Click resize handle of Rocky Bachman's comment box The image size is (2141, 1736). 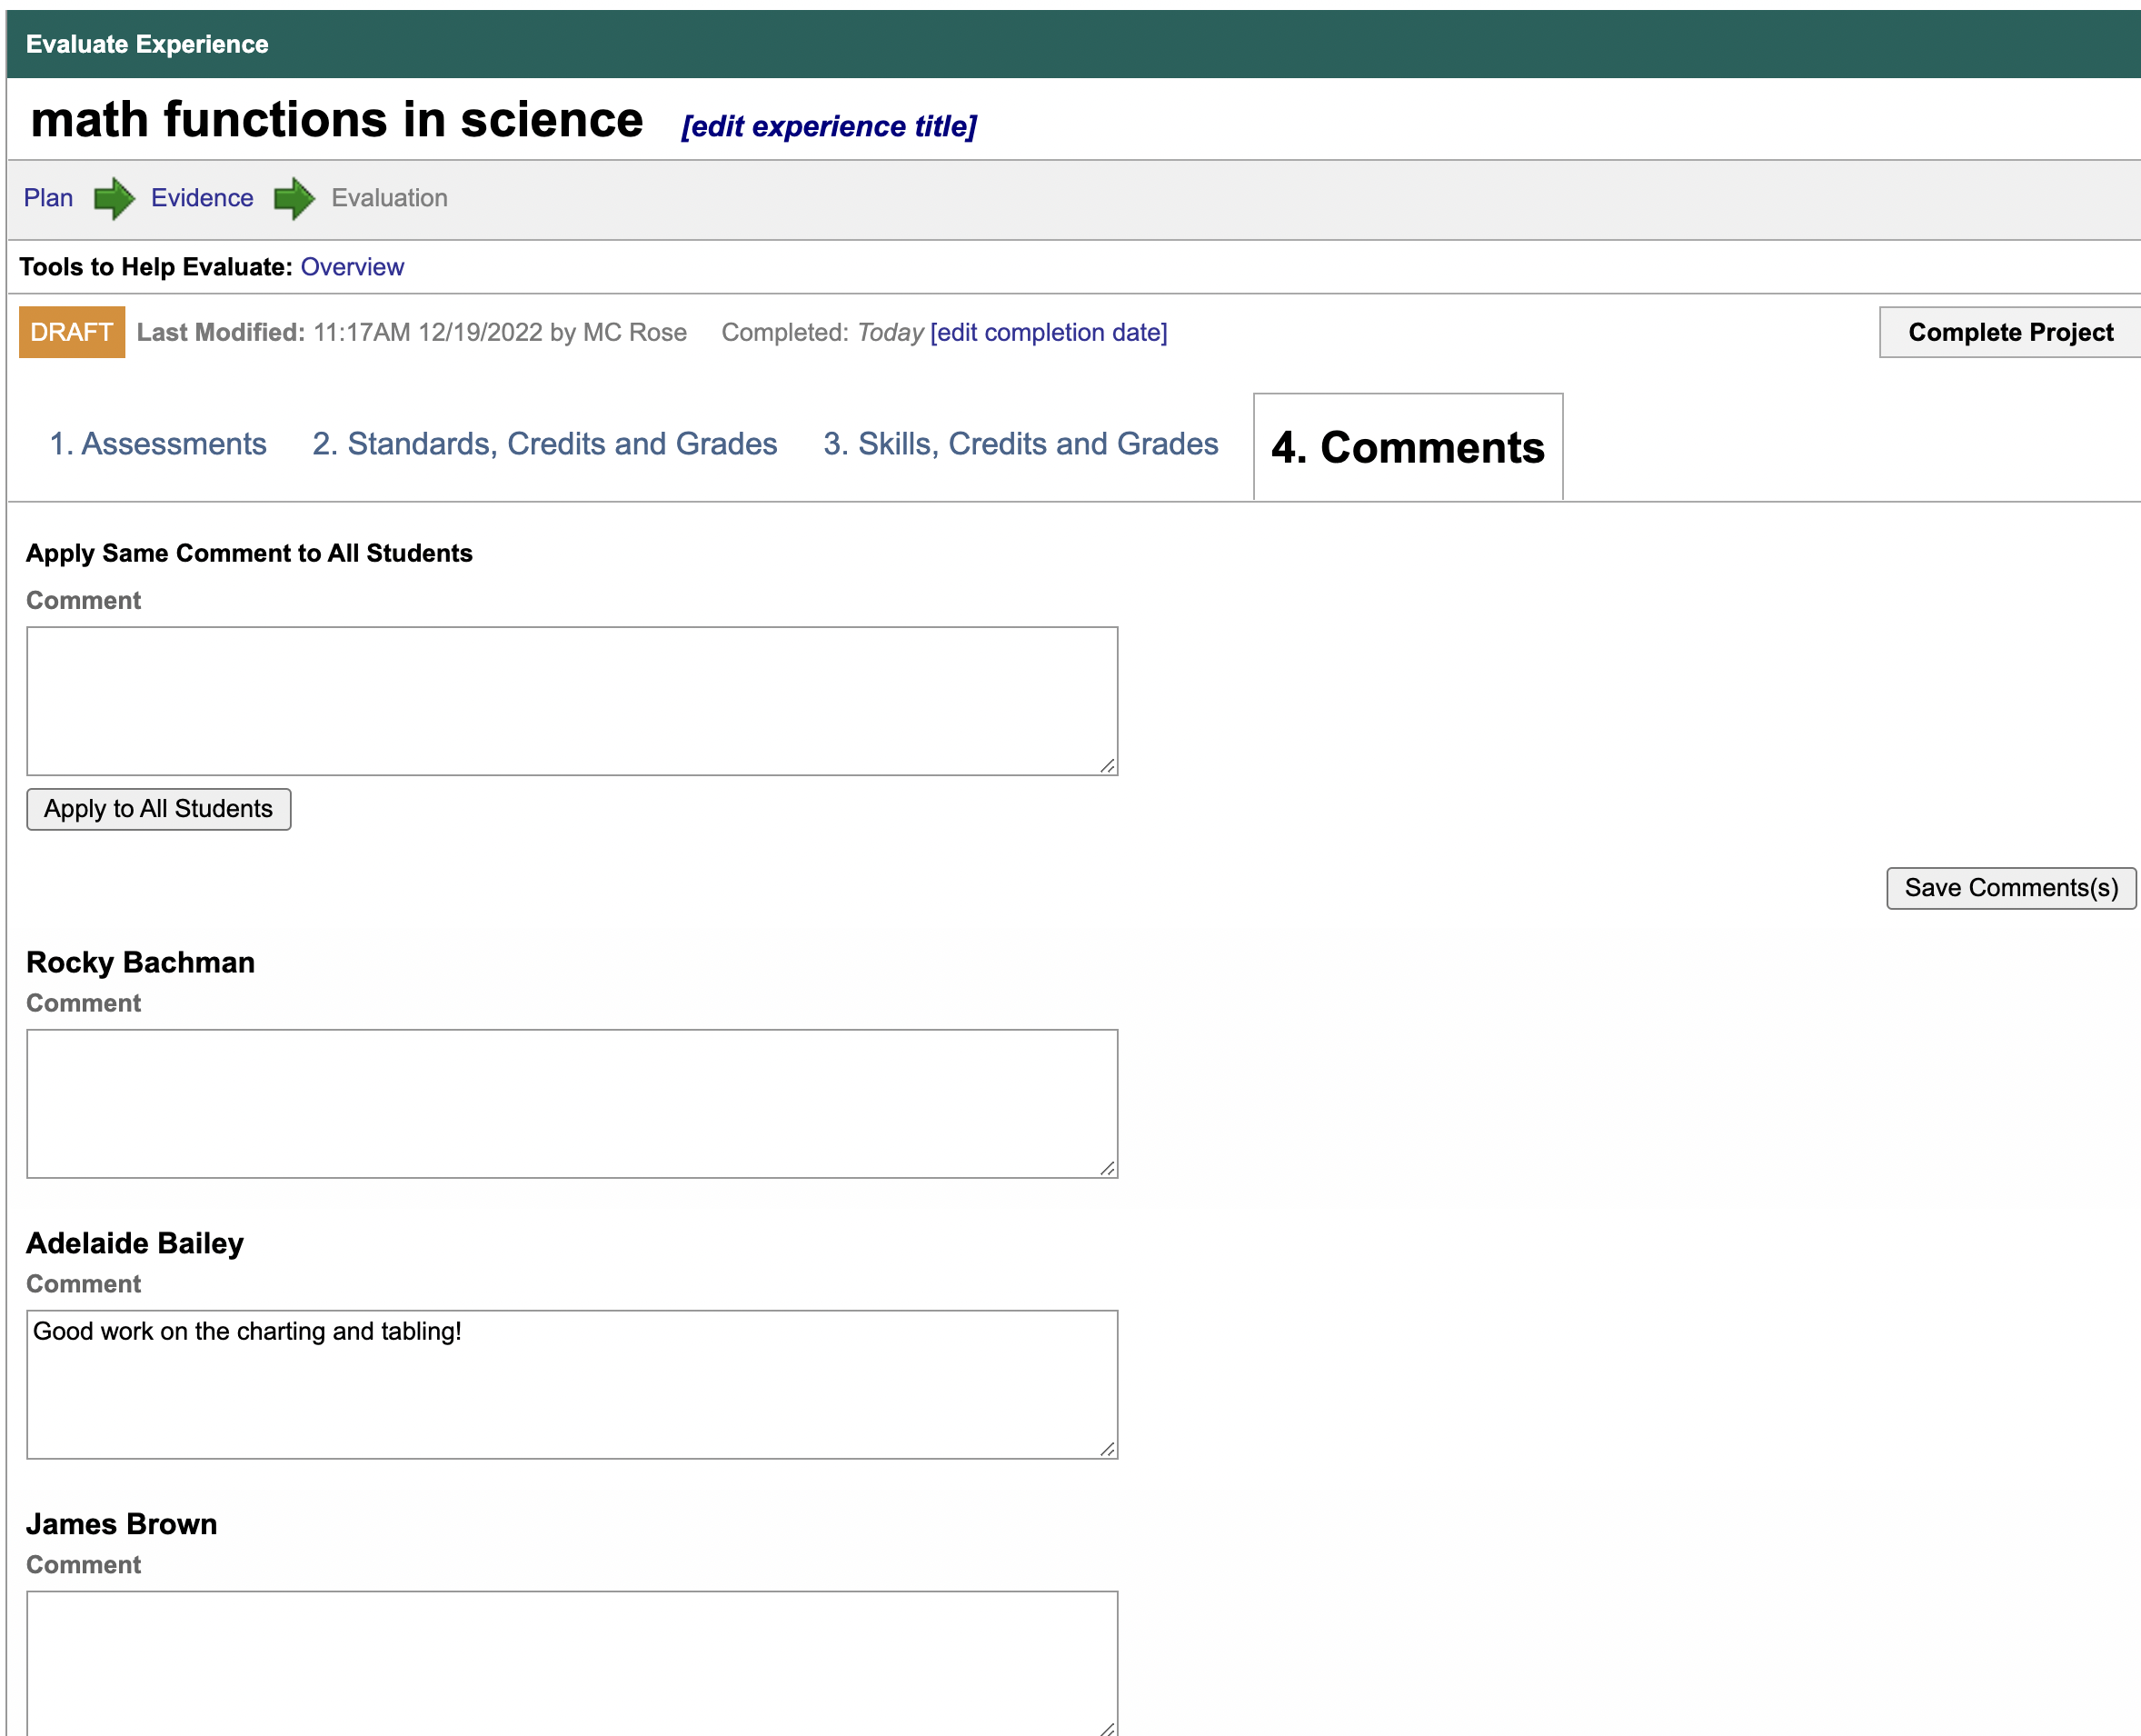click(x=1107, y=1169)
